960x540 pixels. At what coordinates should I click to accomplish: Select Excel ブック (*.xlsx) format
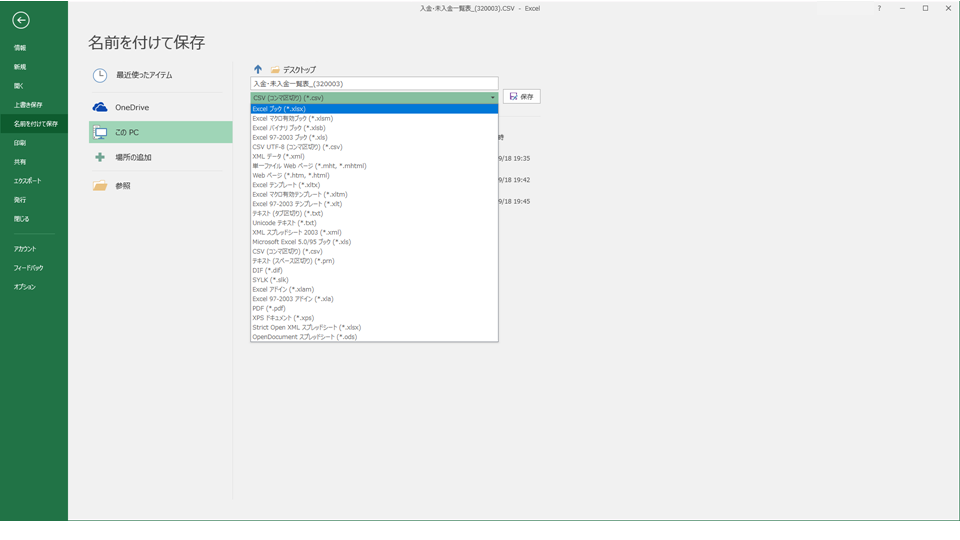[374, 109]
